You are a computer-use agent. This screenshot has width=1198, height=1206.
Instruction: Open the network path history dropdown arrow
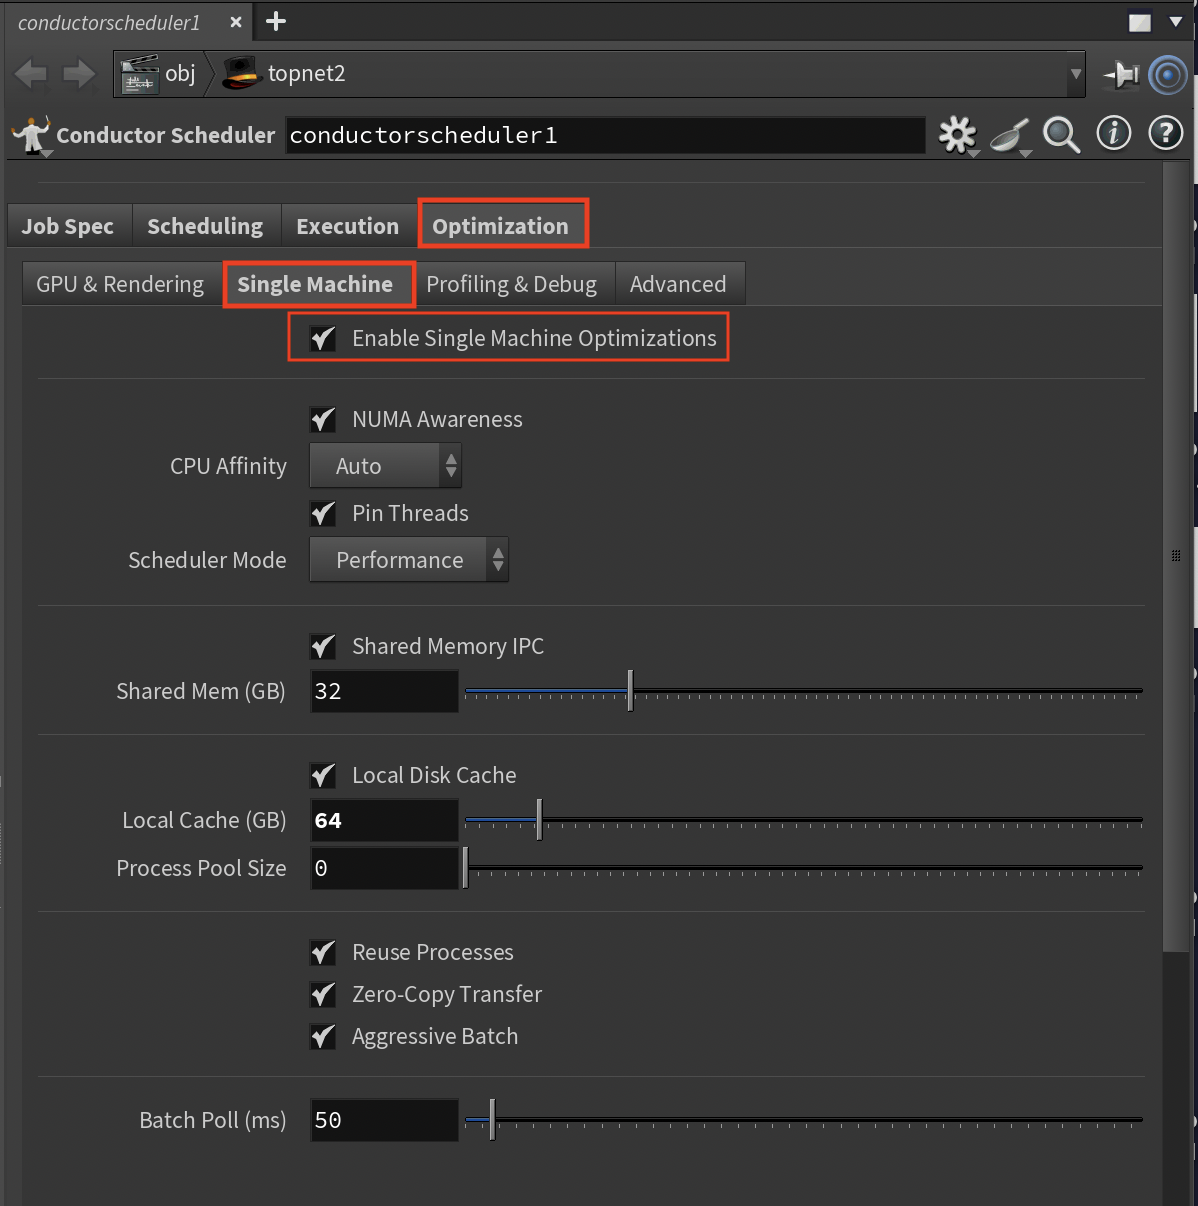tap(1076, 74)
